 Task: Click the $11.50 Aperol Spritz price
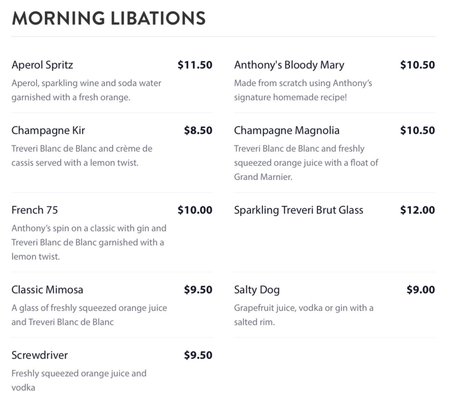195,65
